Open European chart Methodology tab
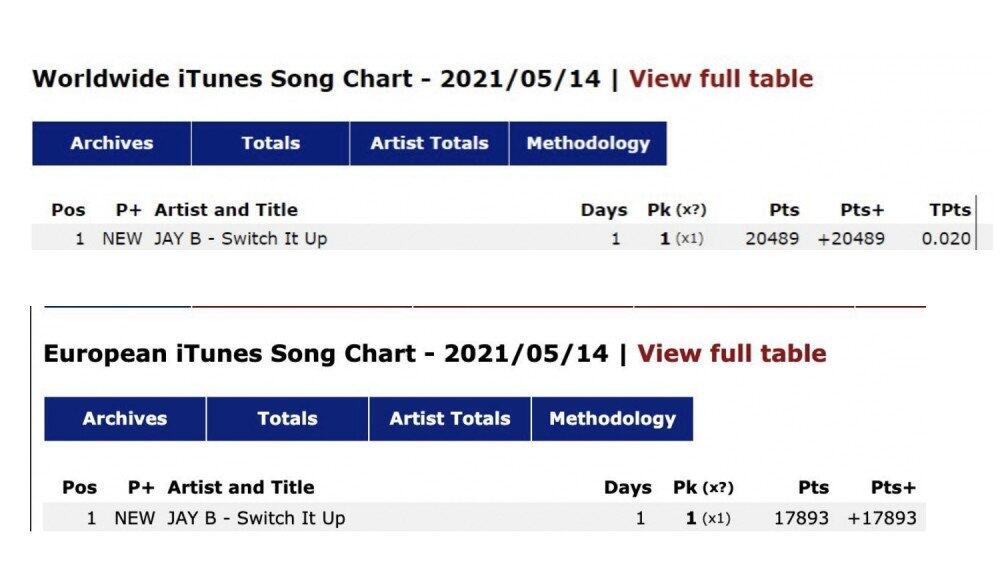This screenshot has width=1000, height=562. [x=612, y=418]
